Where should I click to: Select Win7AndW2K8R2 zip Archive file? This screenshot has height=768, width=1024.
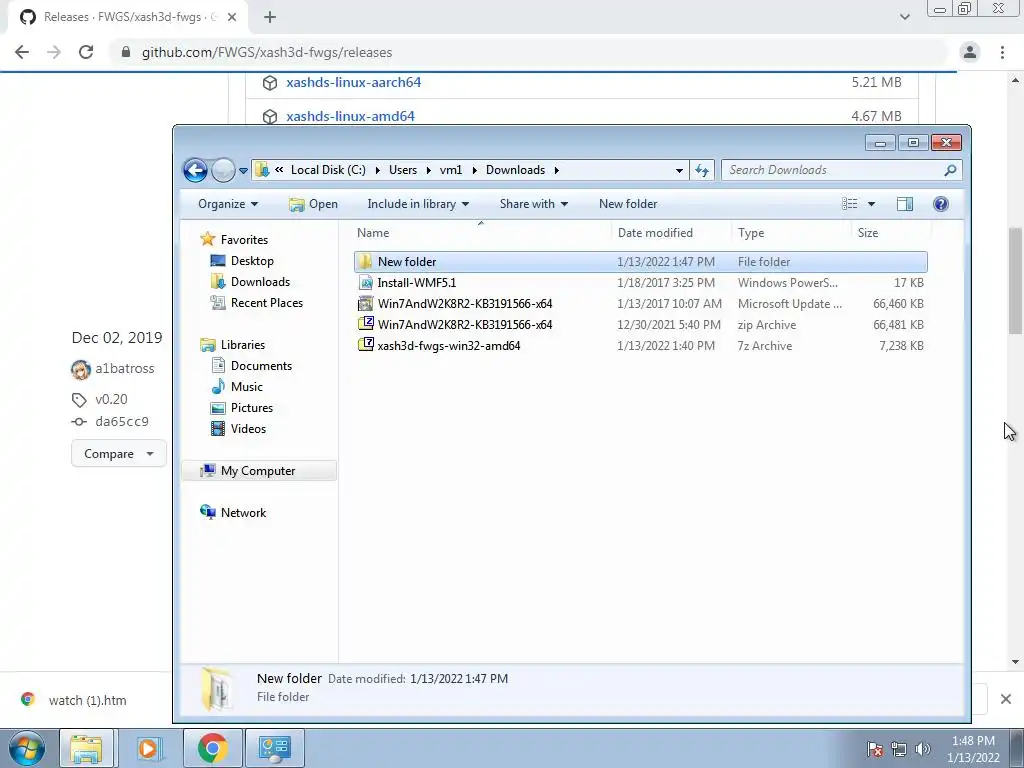pyautogui.click(x=640, y=325)
